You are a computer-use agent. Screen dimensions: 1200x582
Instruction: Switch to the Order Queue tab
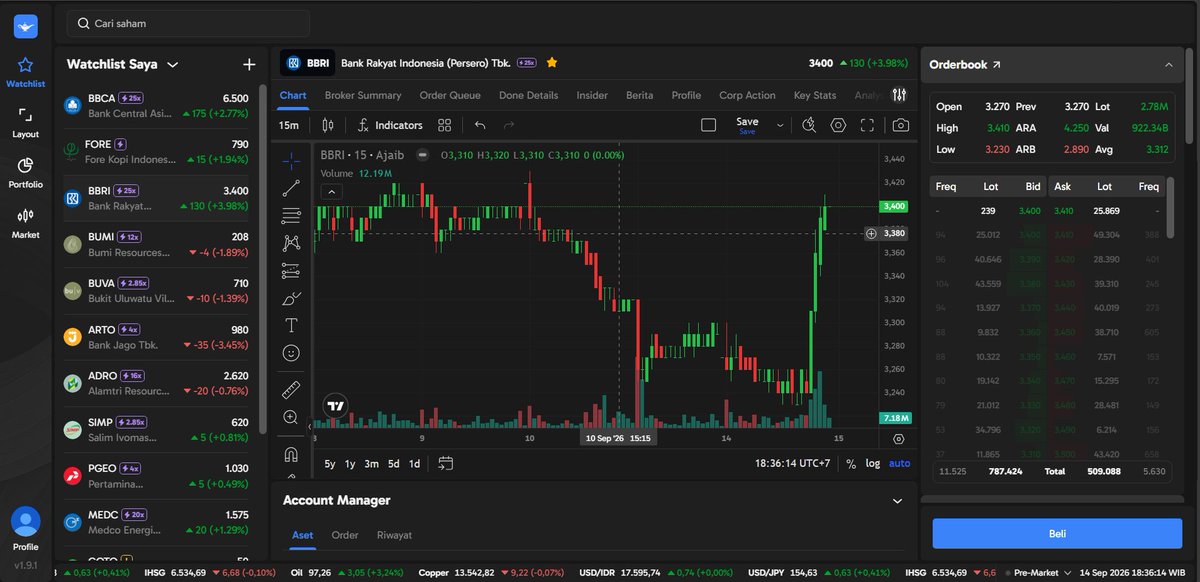tap(450, 95)
